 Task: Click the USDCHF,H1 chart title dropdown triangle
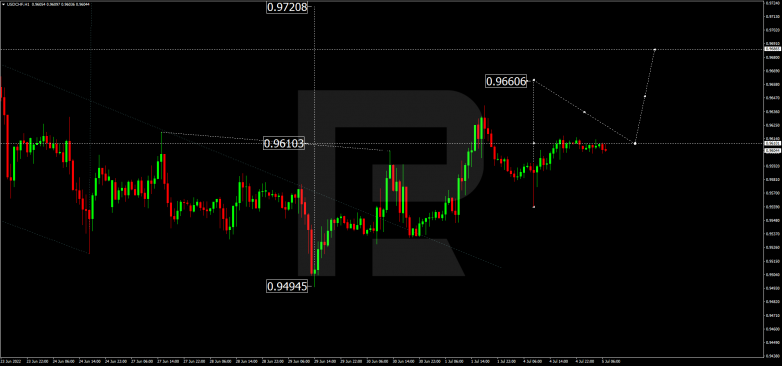[2, 4]
